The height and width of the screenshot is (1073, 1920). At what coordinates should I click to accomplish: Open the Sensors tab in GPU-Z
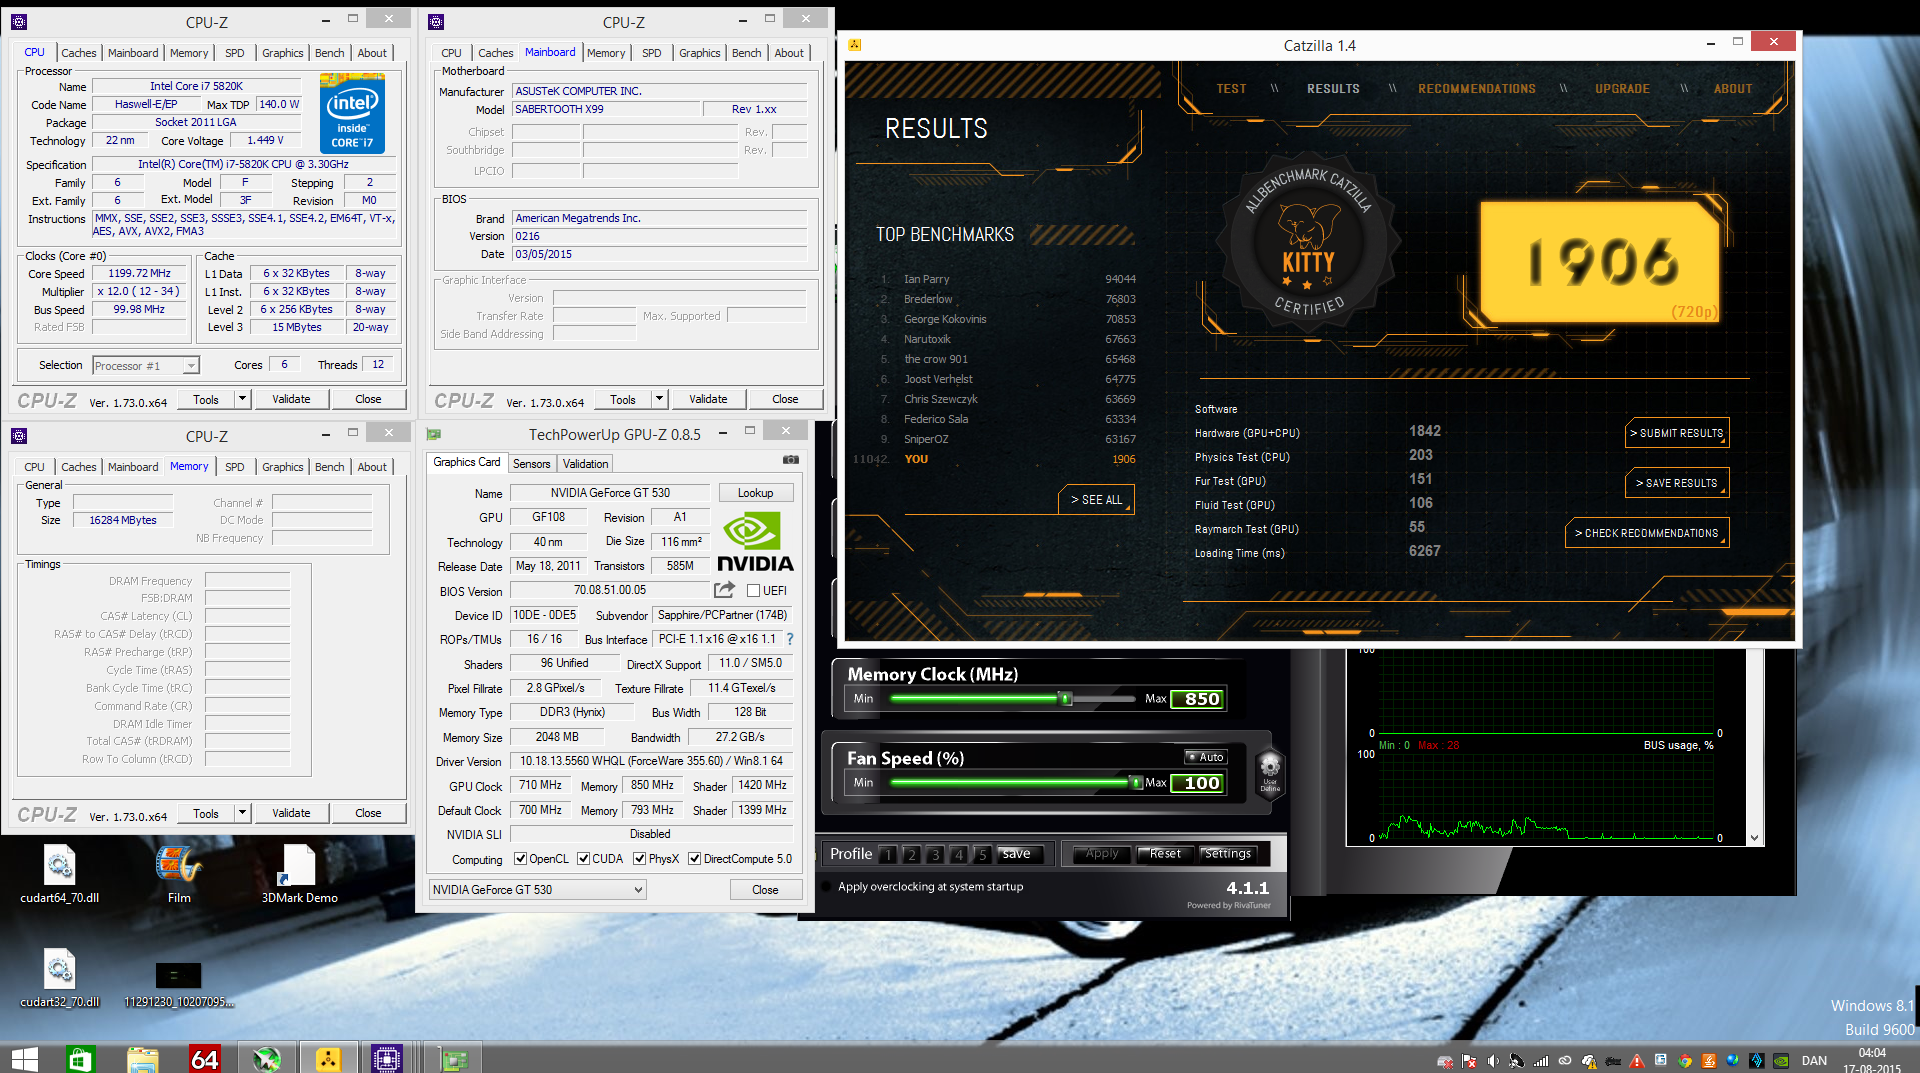coord(531,464)
